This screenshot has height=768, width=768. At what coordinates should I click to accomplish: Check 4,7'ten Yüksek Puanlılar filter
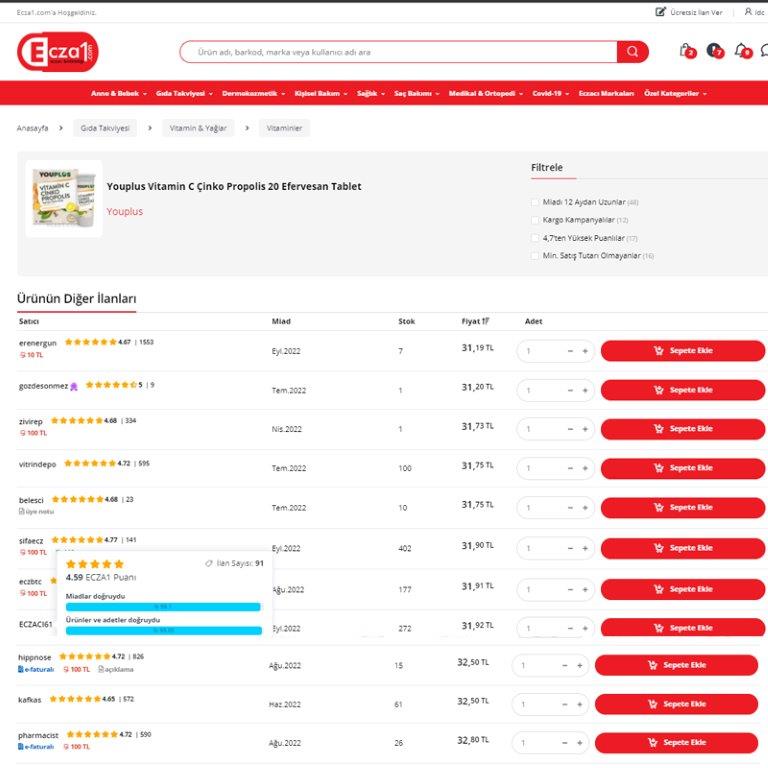click(535, 238)
